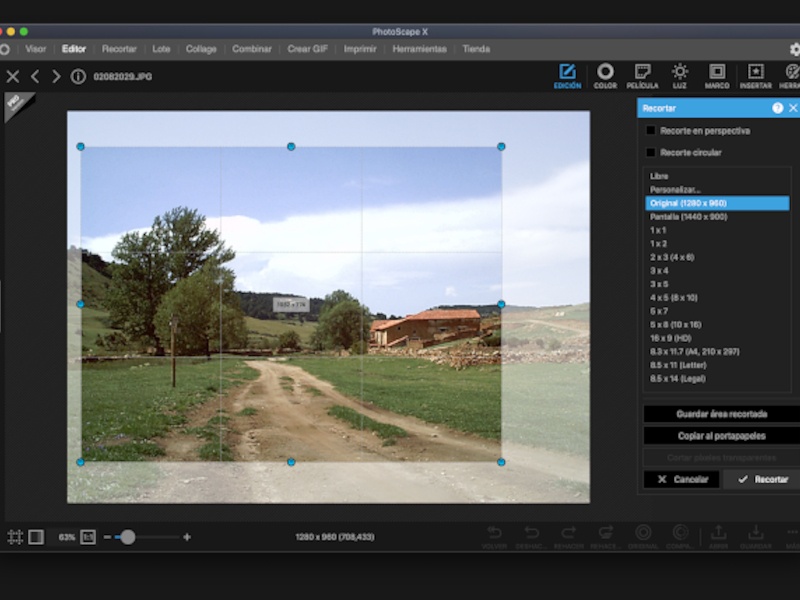Select the Película film effects icon

[642, 76]
